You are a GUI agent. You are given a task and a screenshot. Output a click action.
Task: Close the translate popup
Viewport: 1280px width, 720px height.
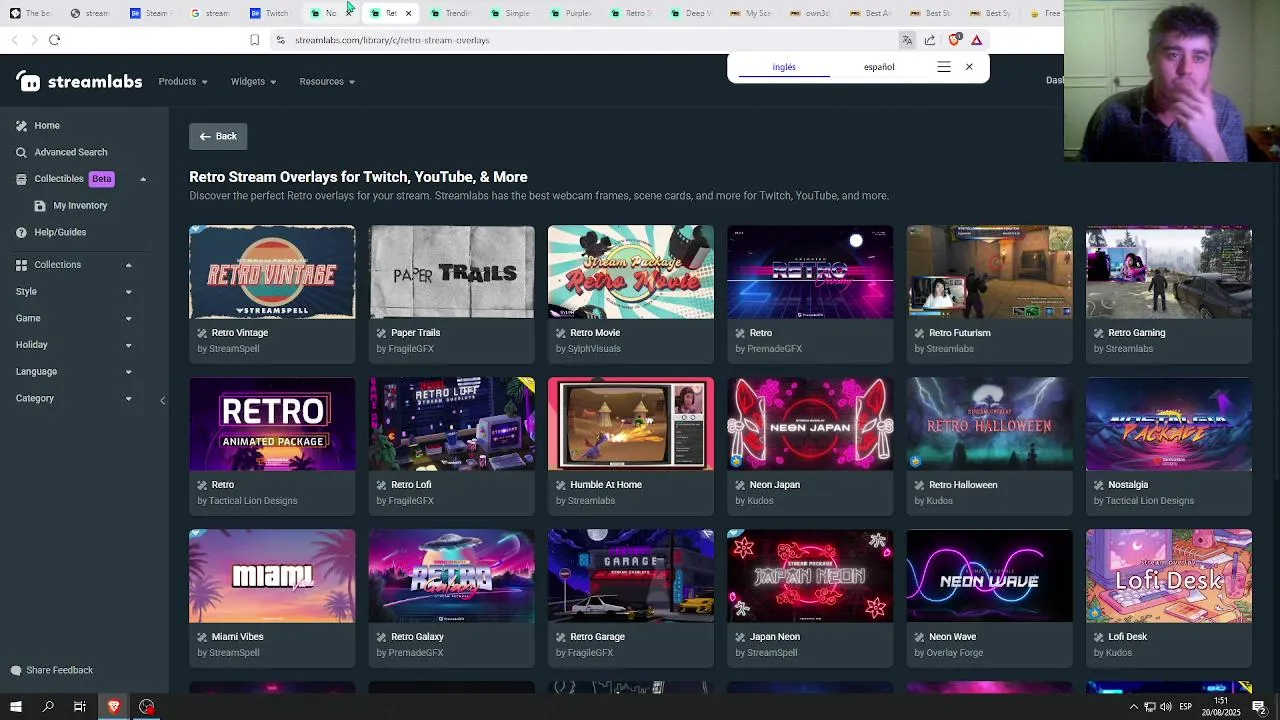(969, 67)
